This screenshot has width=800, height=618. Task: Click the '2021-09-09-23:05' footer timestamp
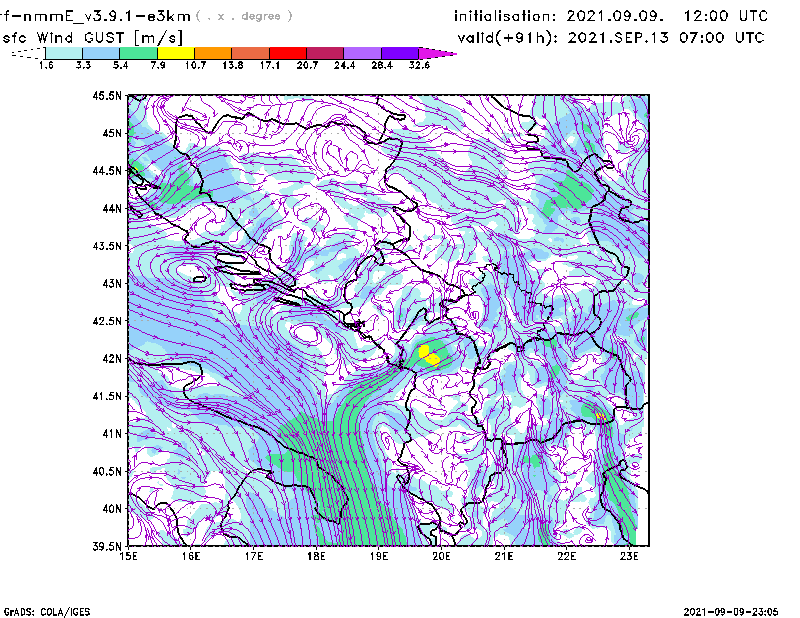pyautogui.click(x=731, y=612)
